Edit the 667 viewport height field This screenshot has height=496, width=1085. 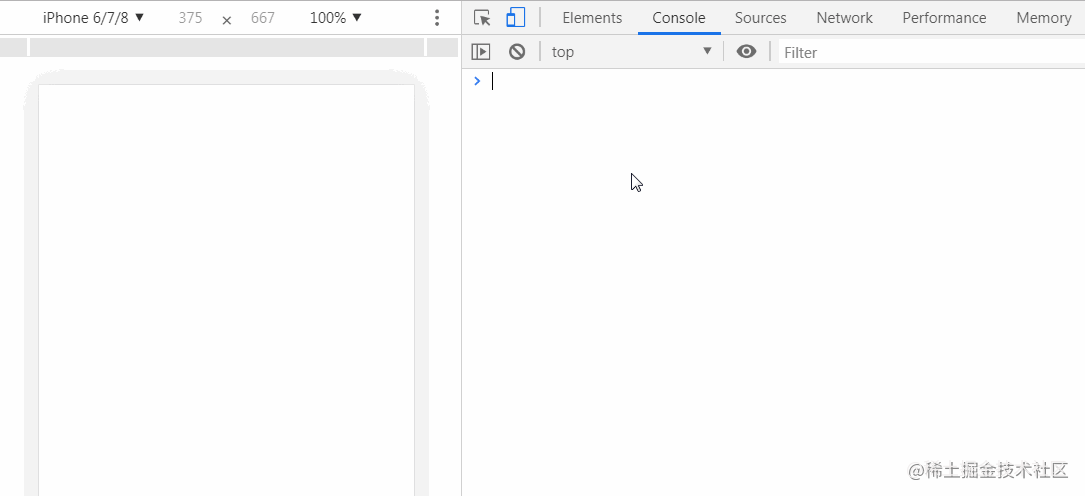(x=263, y=18)
